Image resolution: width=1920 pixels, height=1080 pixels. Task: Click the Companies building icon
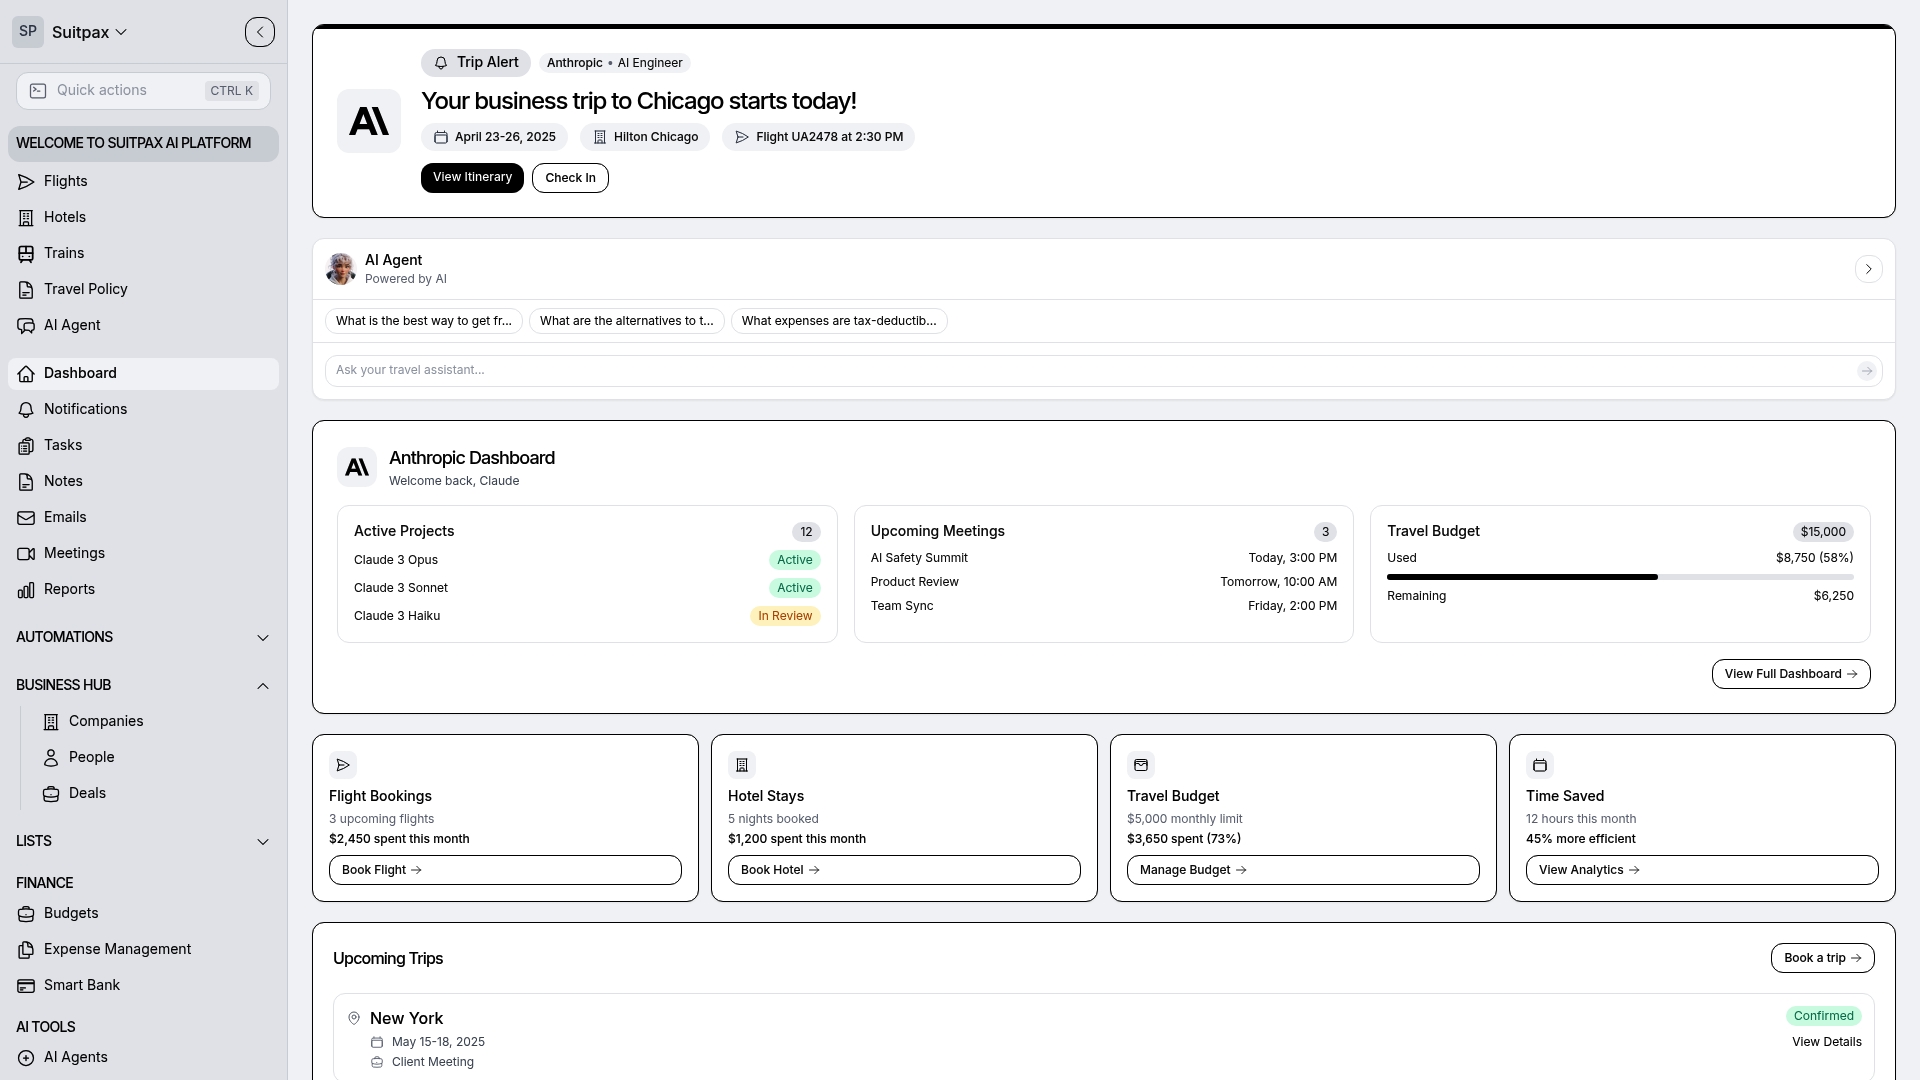[51, 722]
